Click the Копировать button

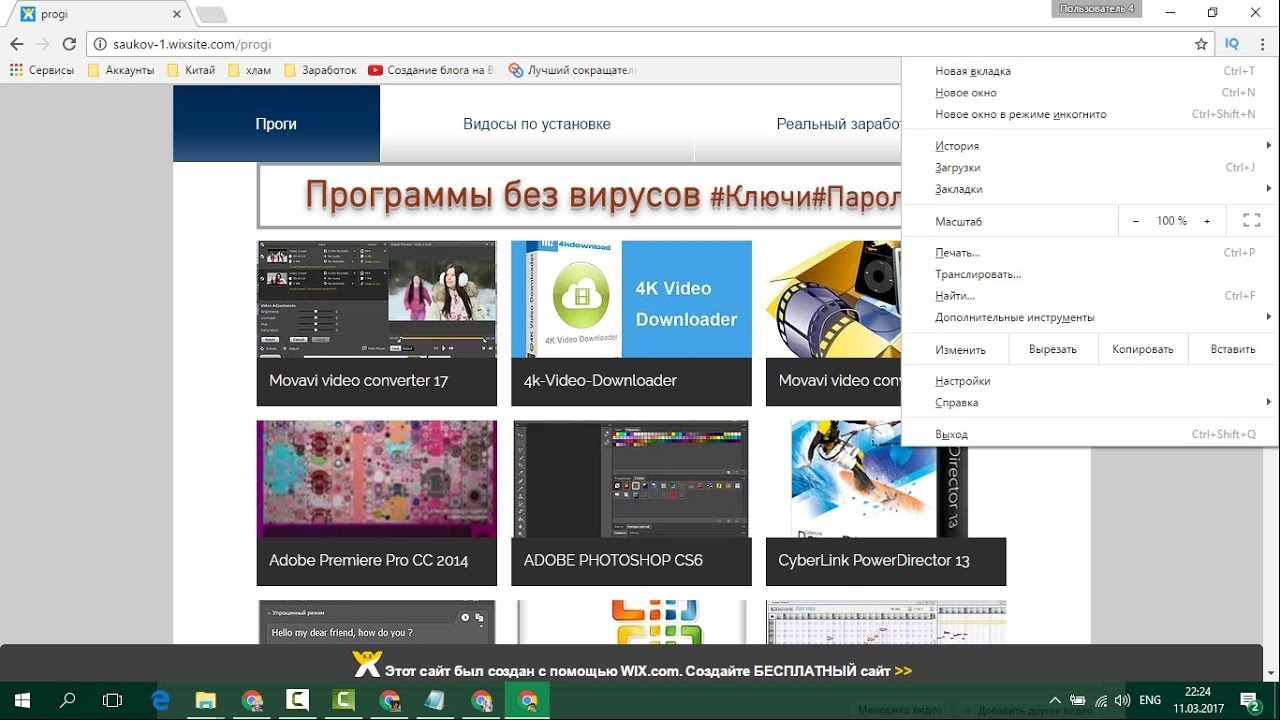click(1143, 350)
